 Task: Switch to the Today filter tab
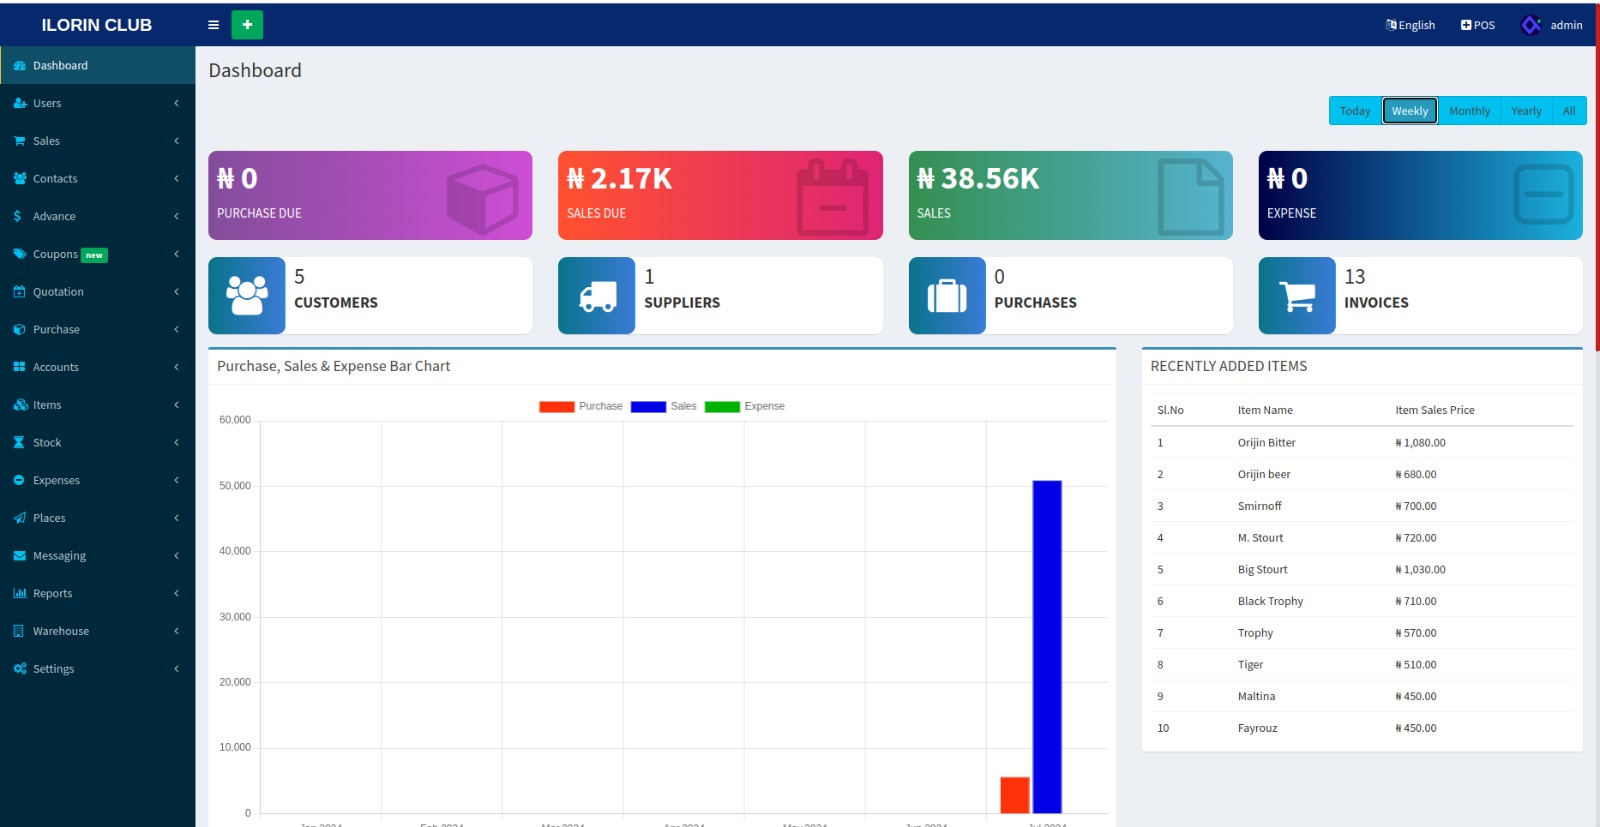pos(1355,111)
